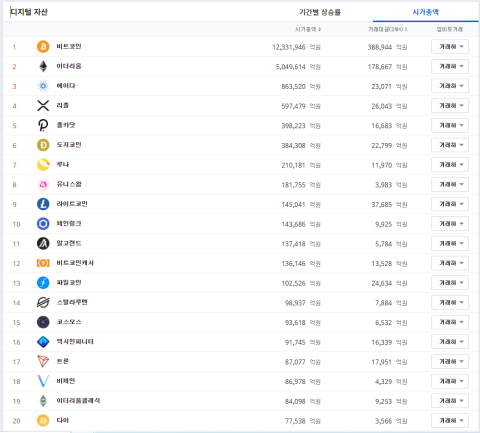Click the Stellar Lumens logo in row 14
This screenshot has width=480, height=433.
tap(43, 303)
